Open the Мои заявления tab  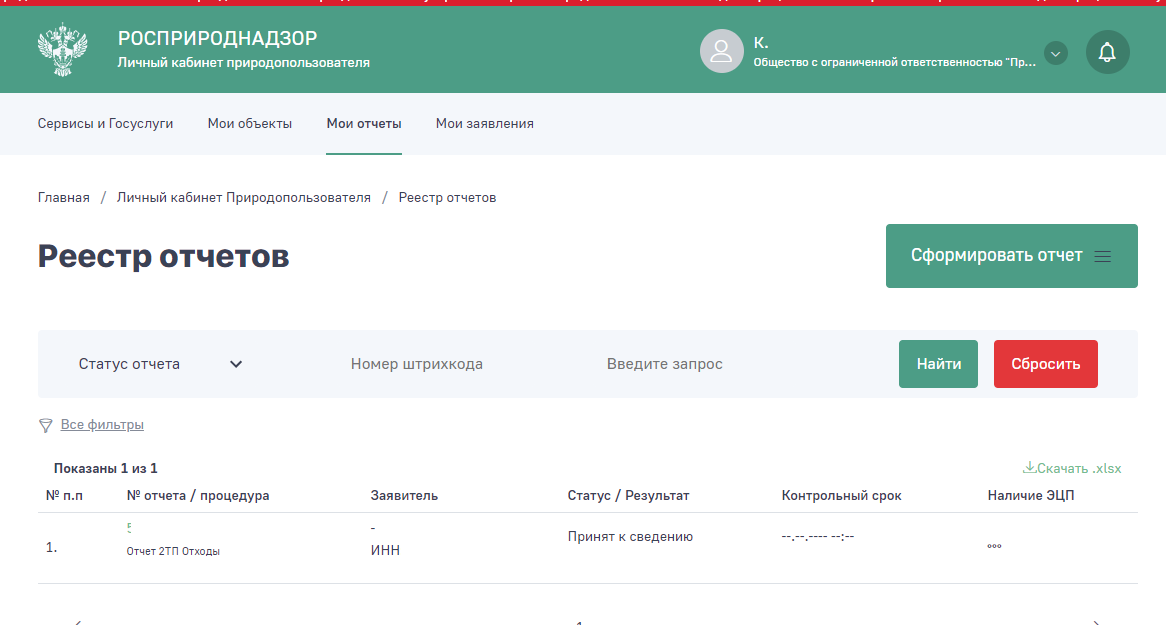coord(484,124)
